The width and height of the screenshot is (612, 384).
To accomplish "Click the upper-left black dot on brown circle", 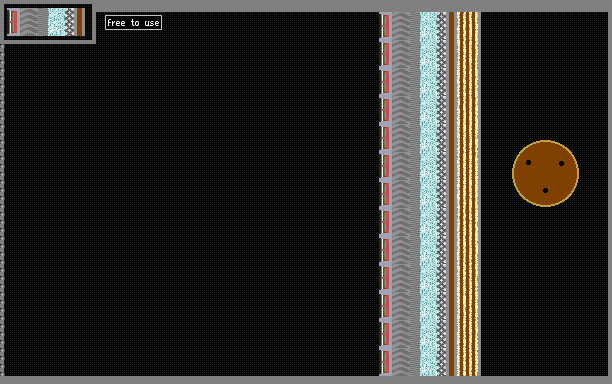I will [528, 162].
